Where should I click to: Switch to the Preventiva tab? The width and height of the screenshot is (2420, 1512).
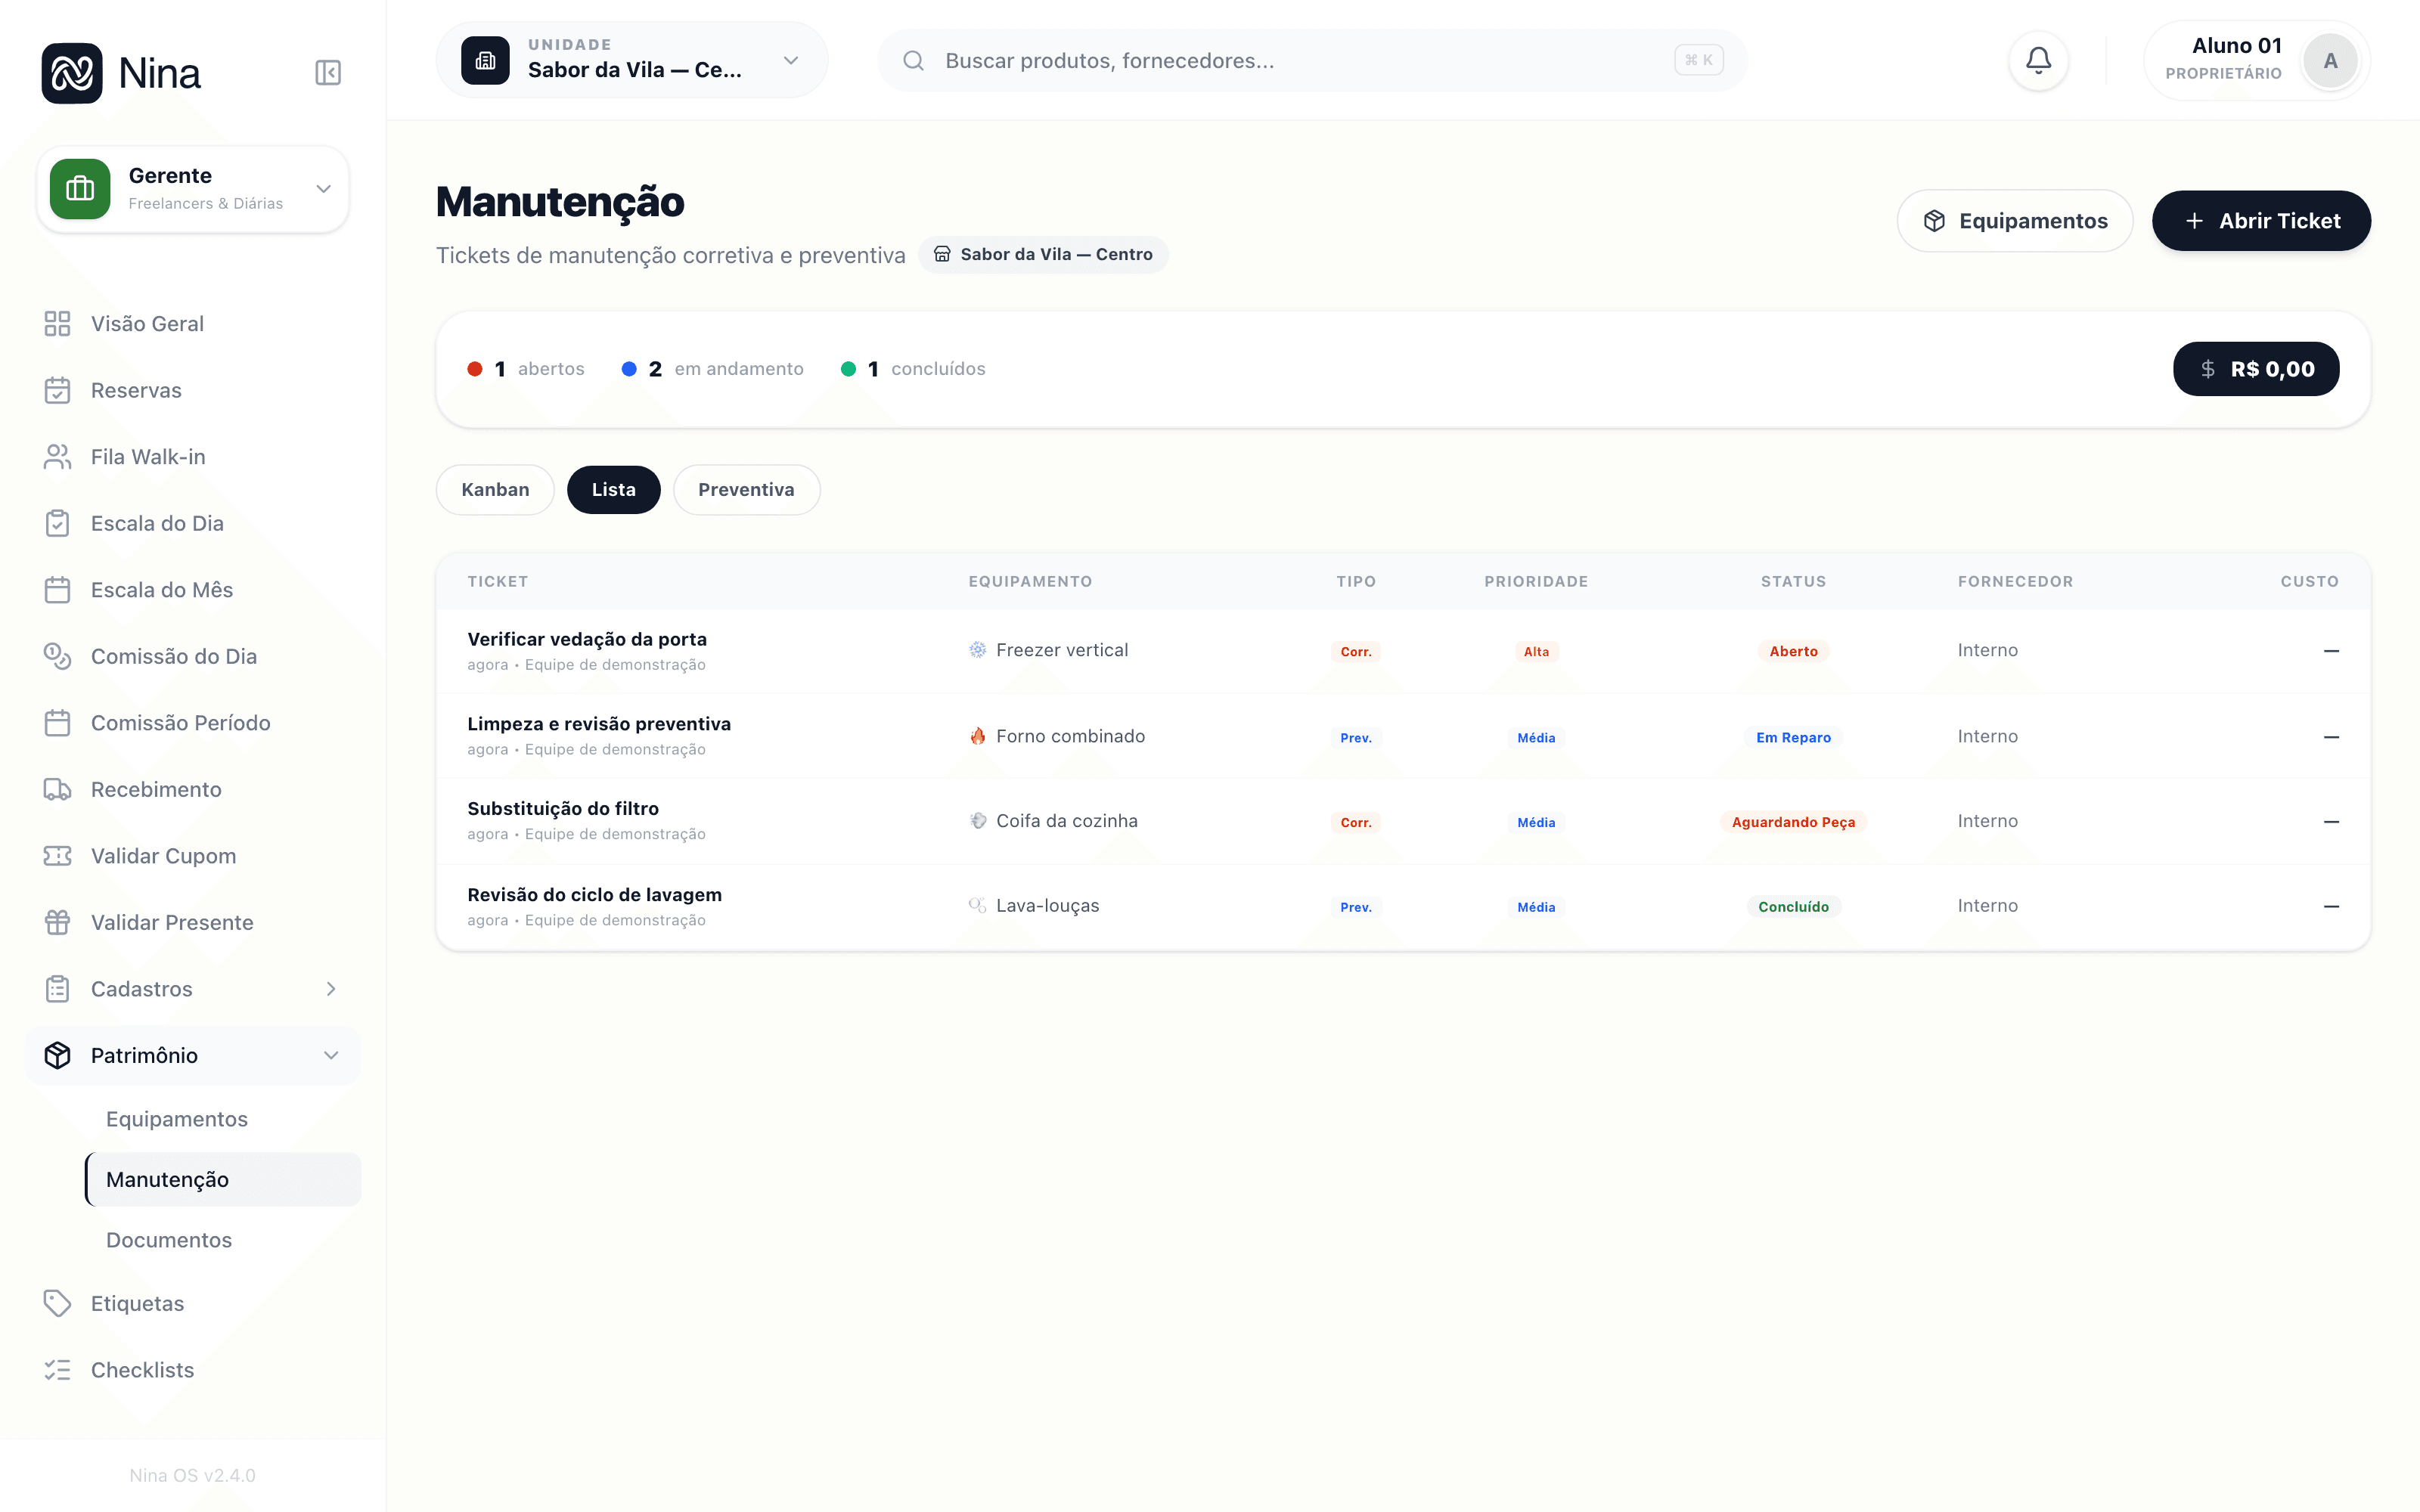coord(746,490)
